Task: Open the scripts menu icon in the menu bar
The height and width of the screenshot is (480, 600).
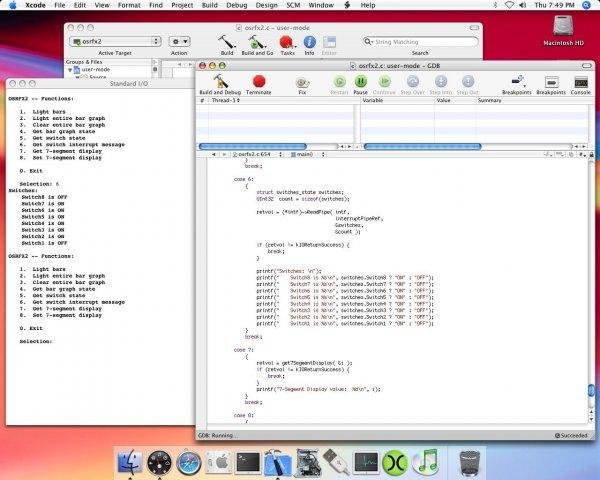Action: pyautogui.click(x=347, y=5)
